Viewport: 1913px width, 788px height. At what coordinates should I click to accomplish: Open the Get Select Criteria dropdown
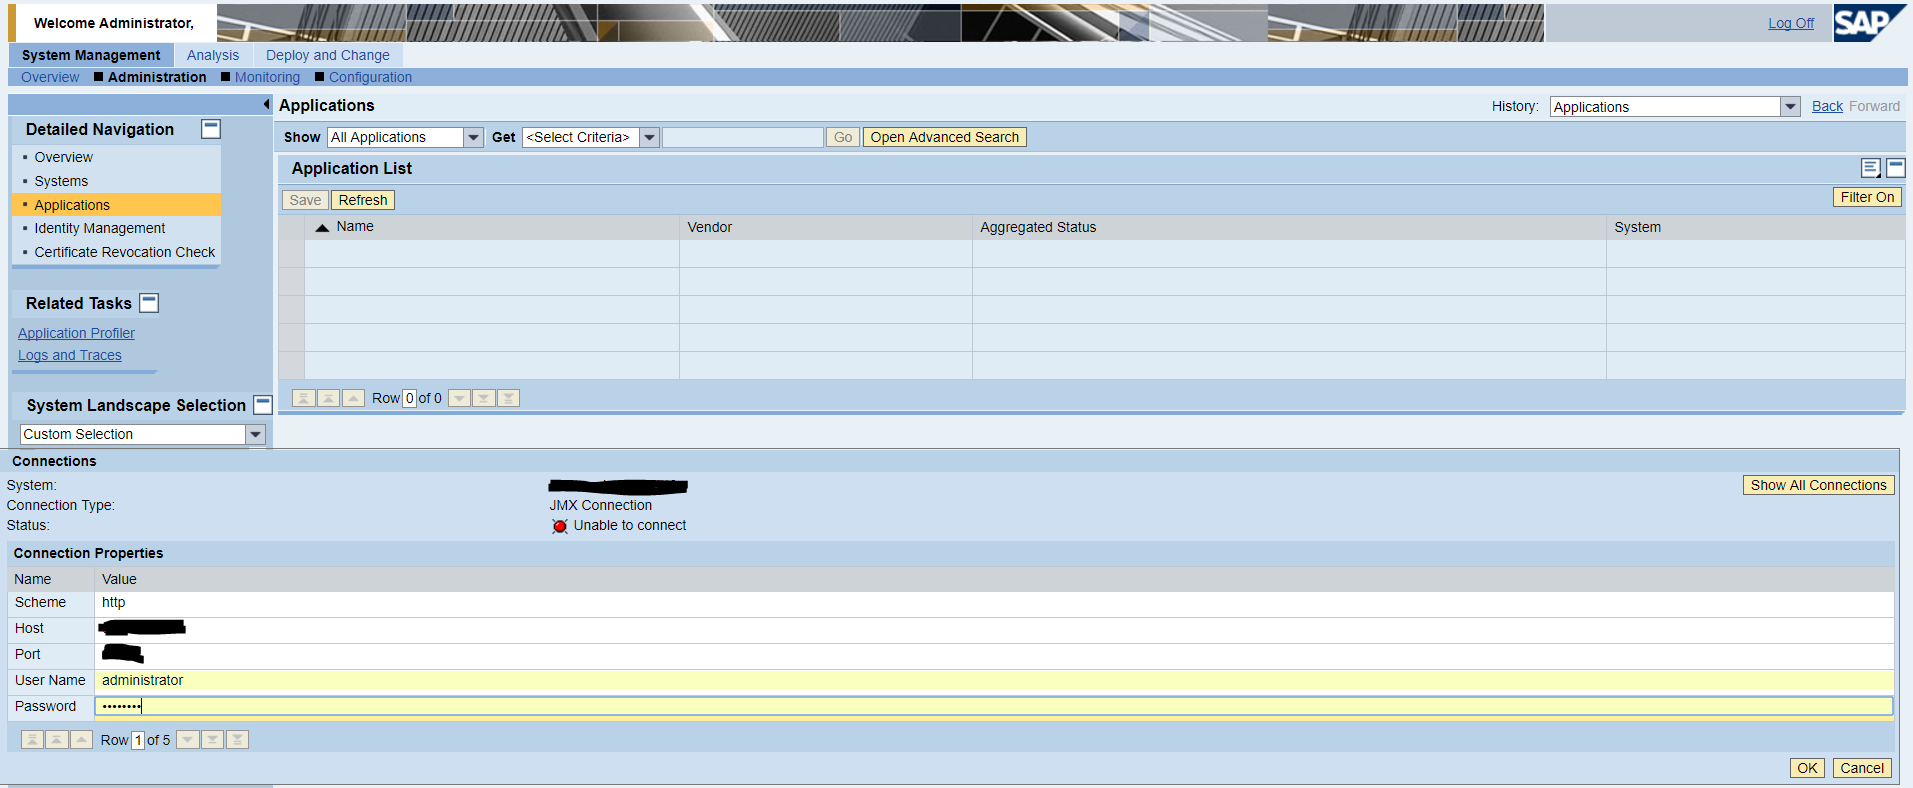point(650,138)
